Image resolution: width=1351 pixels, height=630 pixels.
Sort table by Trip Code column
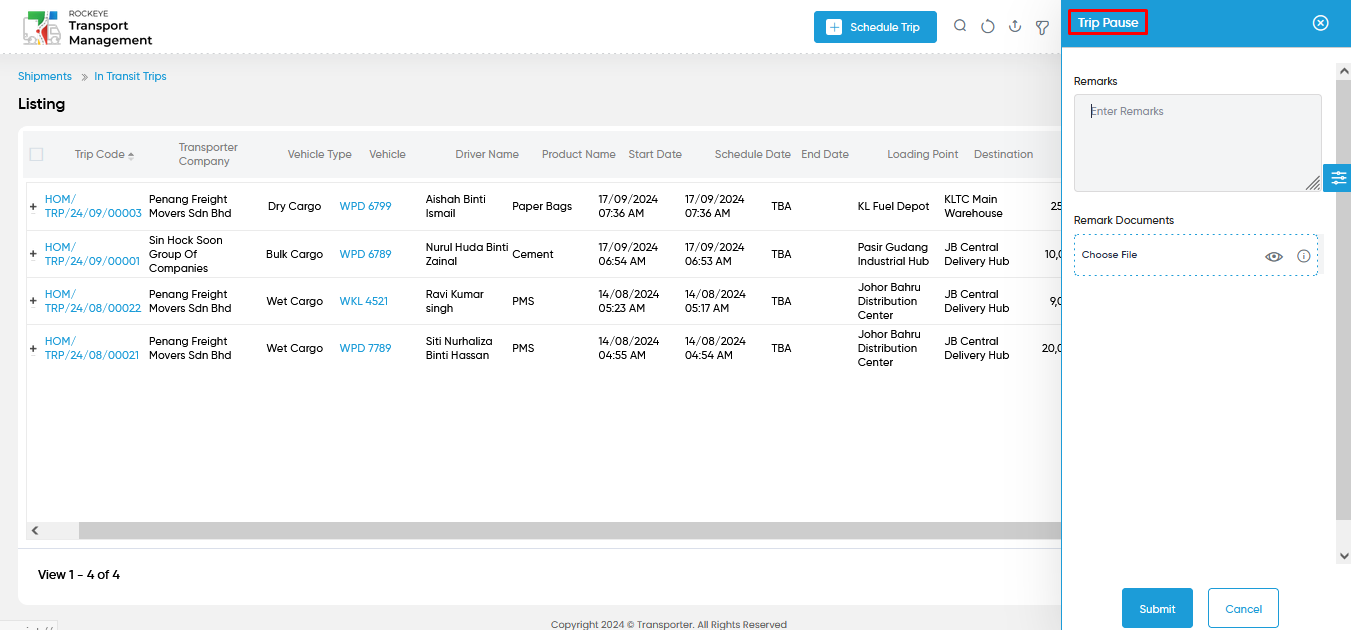104,155
